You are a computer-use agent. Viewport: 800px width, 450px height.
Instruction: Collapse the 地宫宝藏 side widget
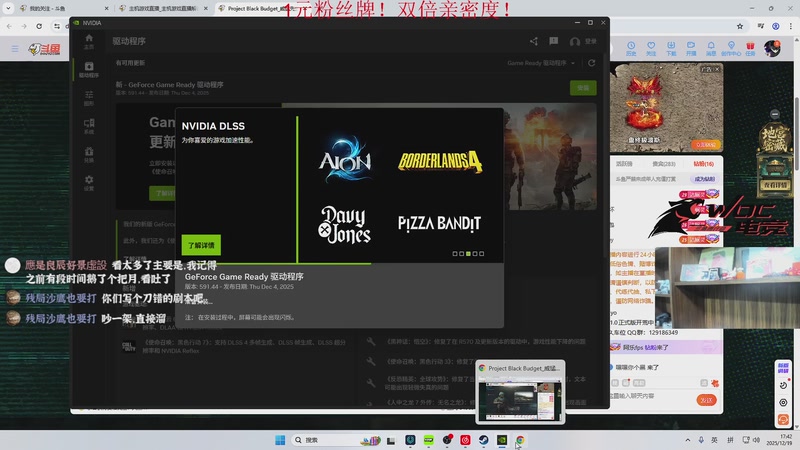click(775, 114)
